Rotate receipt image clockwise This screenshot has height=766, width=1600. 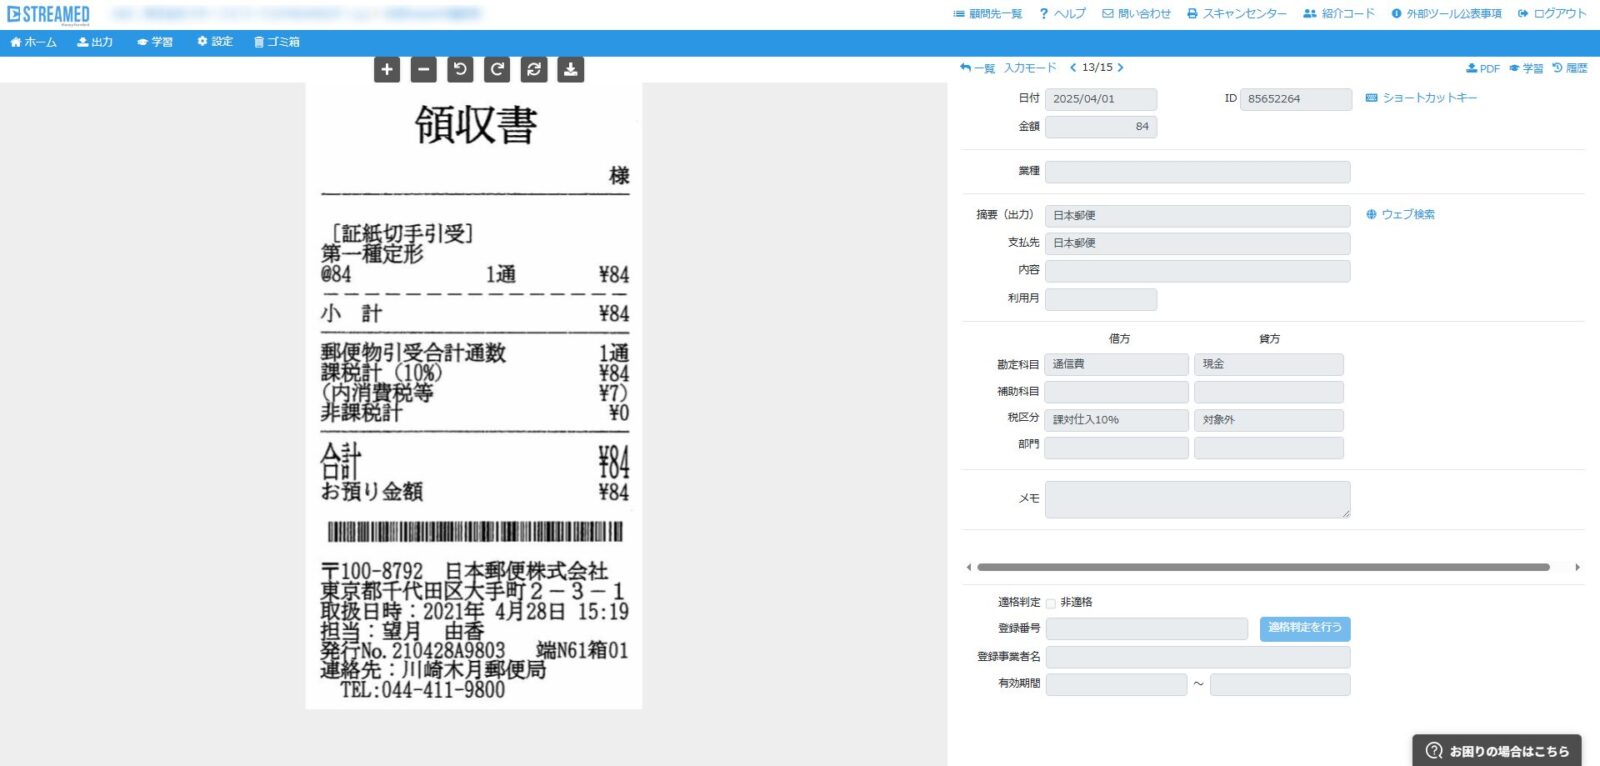497,69
